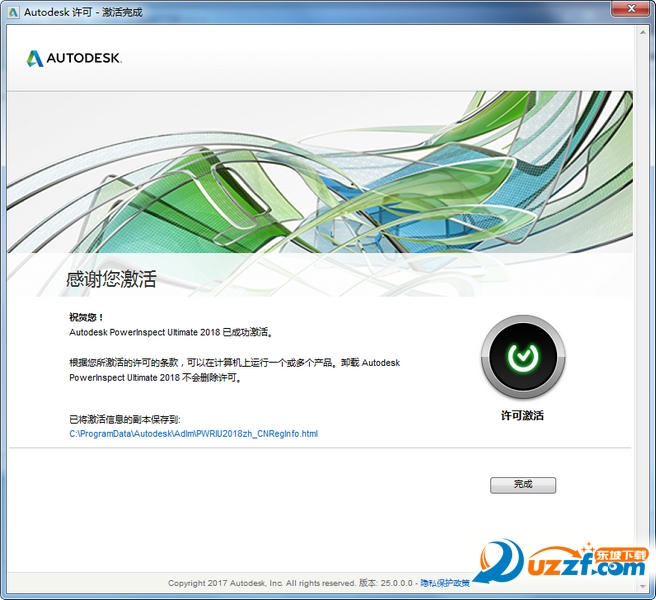Click the green license activated check icon

[x=523, y=357]
